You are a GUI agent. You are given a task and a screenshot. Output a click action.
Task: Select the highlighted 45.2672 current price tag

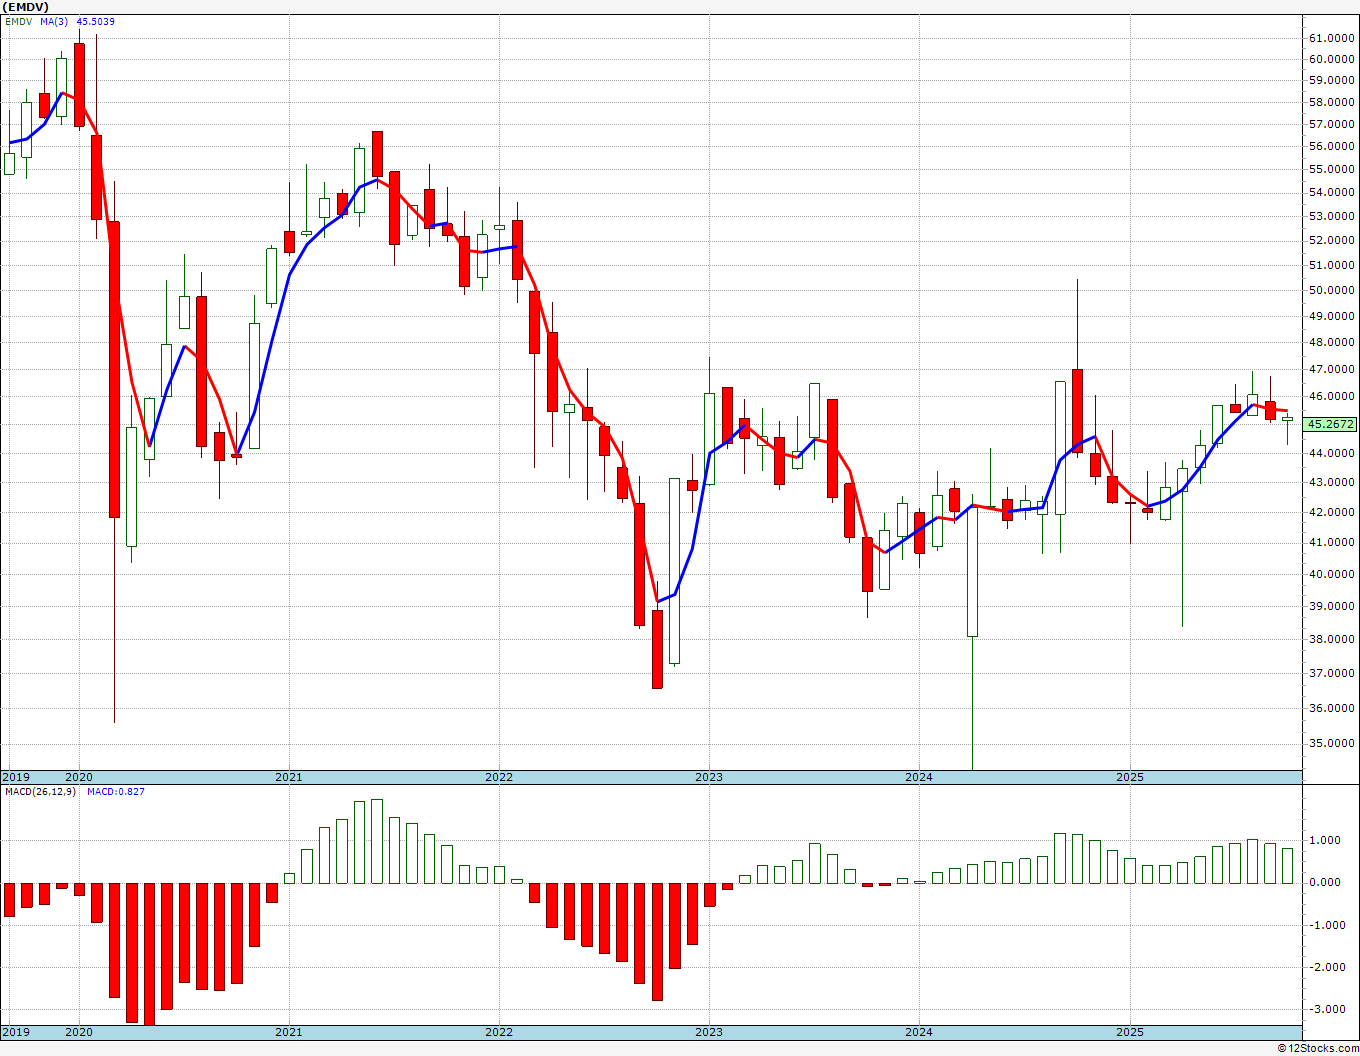(x=1331, y=424)
